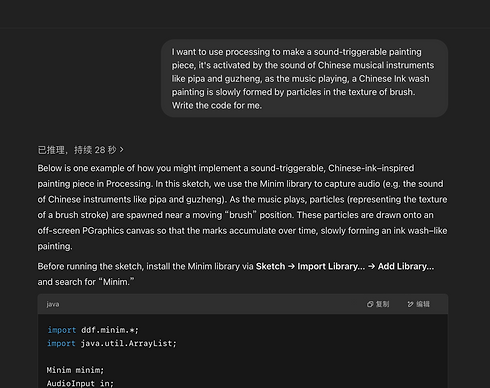
Task: Click the pencil edit icon in code header
Action: point(410,304)
